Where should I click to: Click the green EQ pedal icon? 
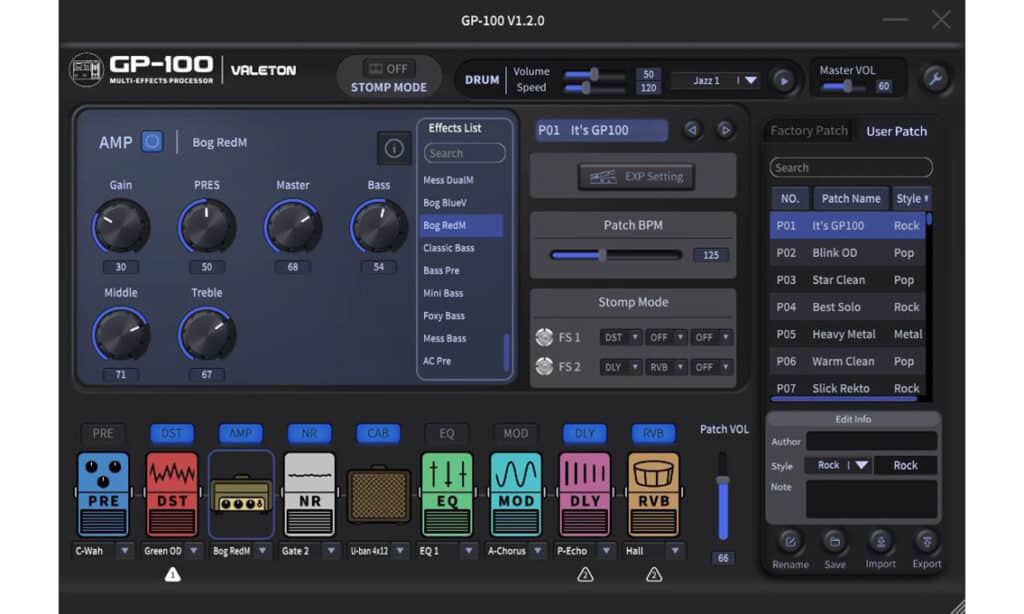click(x=447, y=494)
